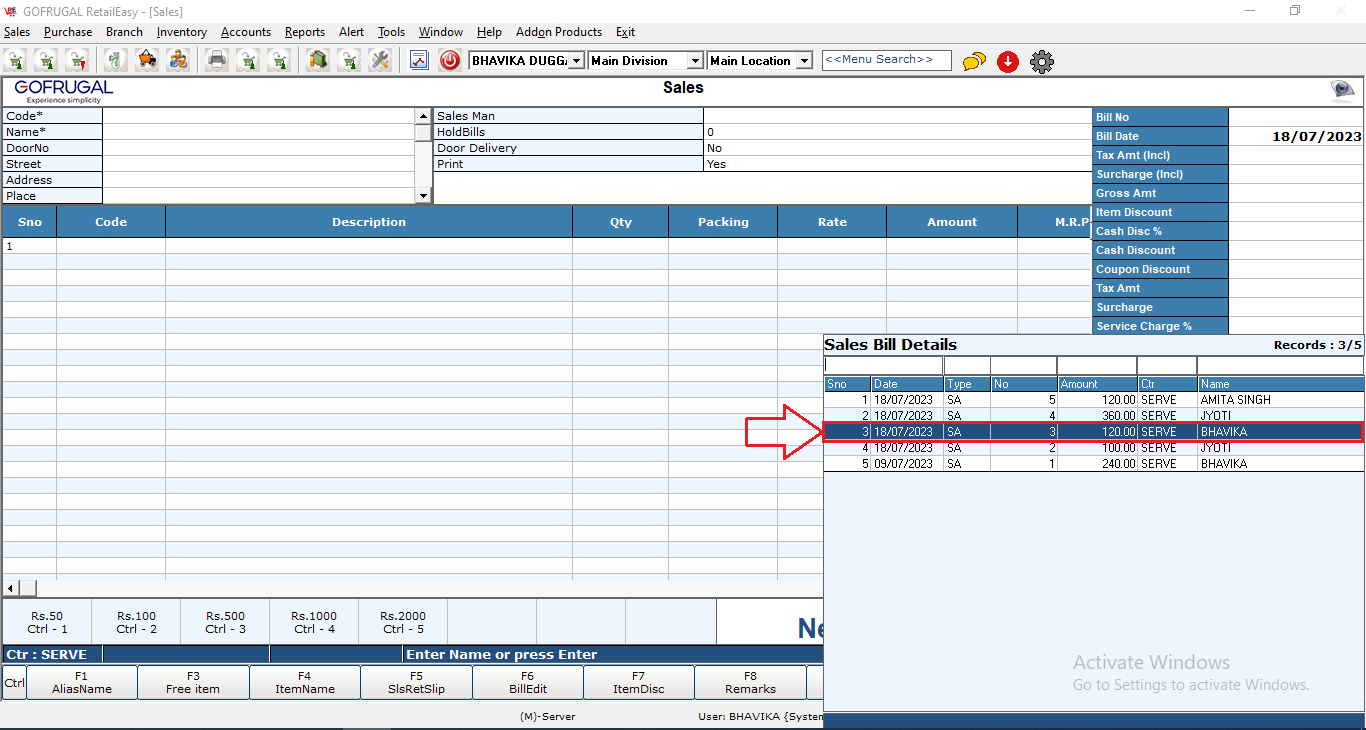Viewport: 1366px width, 730px height.
Task: Open the Inventory menu
Action: (x=181, y=32)
